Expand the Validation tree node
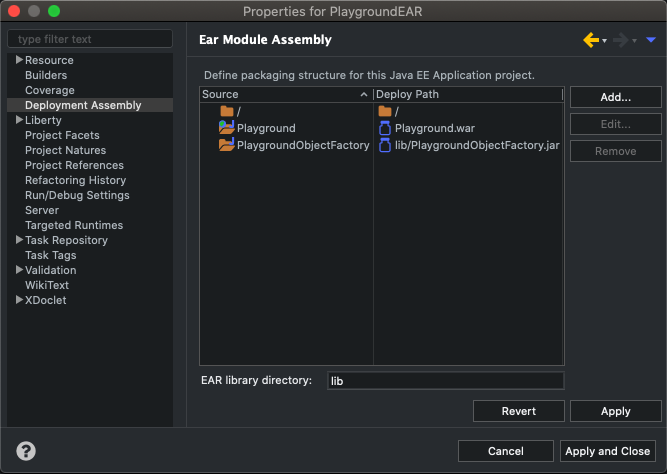 tap(19, 269)
